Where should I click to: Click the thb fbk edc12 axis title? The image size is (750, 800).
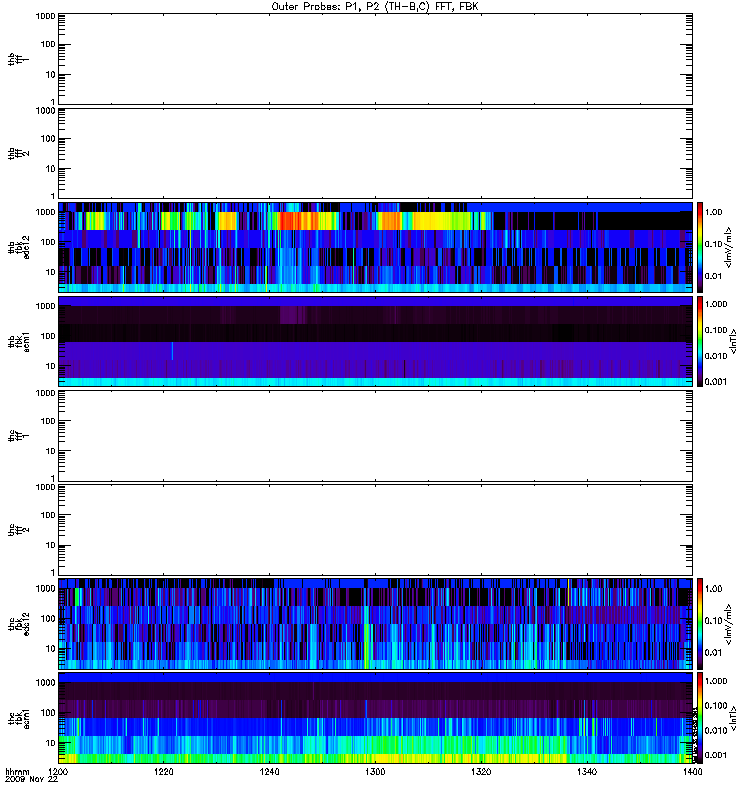coord(18,247)
